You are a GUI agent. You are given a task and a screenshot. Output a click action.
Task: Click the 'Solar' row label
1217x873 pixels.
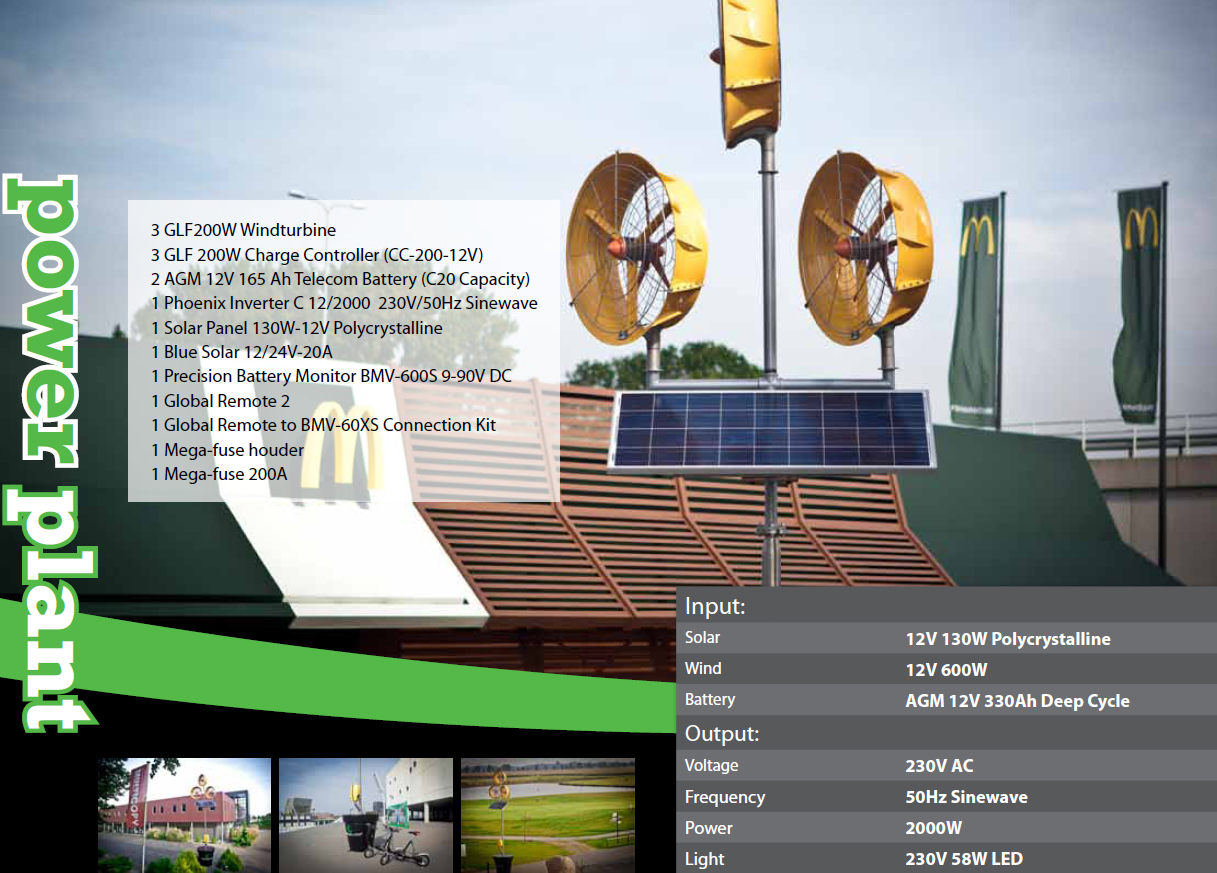click(x=702, y=638)
